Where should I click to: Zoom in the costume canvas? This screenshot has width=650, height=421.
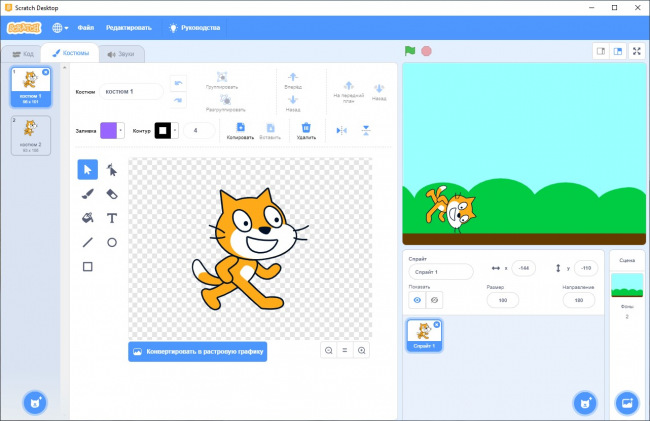(x=361, y=351)
